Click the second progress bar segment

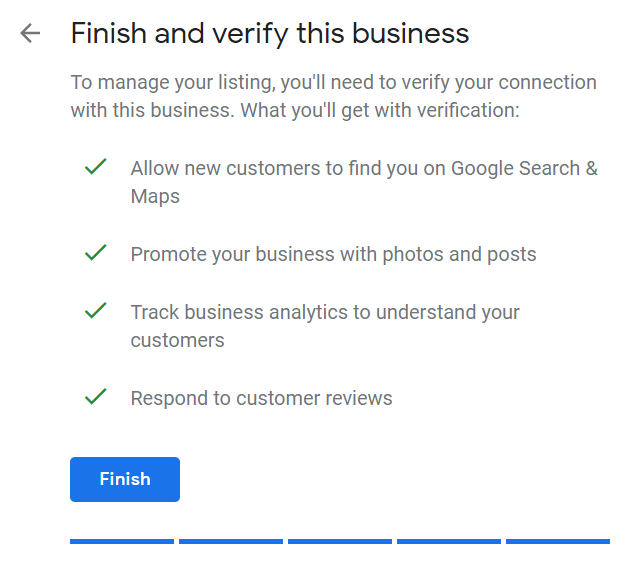coord(230,541)
